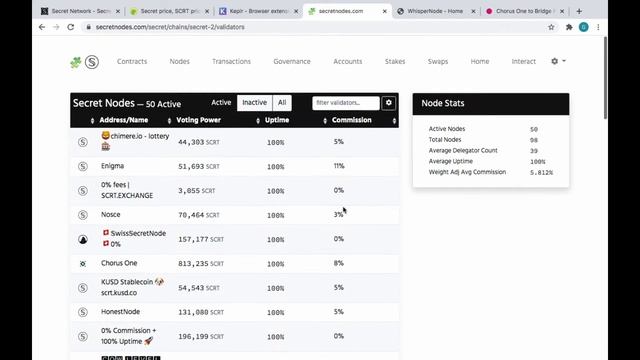Viewport: 640px width, 360px height.
Task: Open Stakes nav menu
Action: pos(395,61)
